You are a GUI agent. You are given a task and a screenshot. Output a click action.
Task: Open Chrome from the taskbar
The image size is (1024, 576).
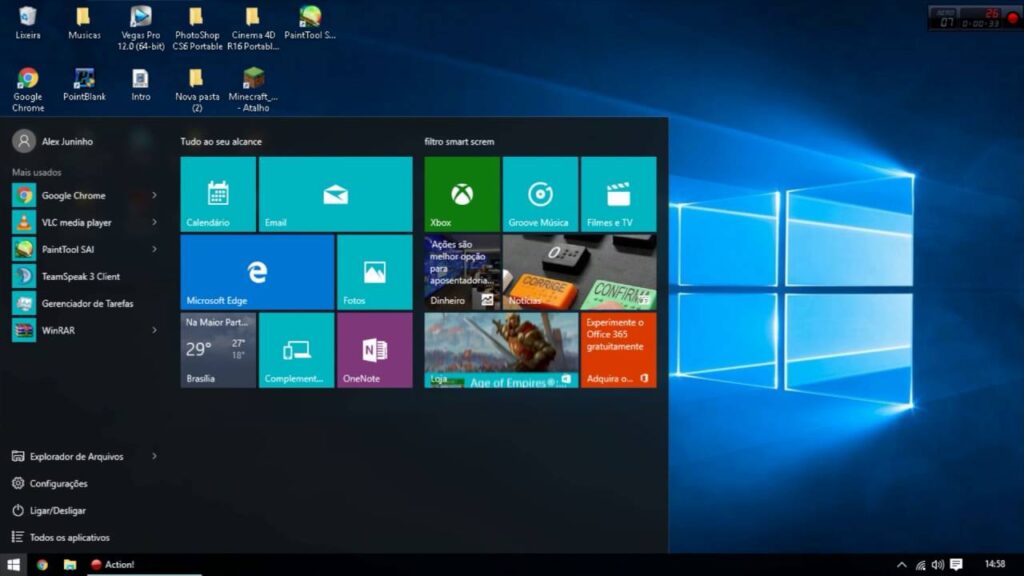[42, 565]
